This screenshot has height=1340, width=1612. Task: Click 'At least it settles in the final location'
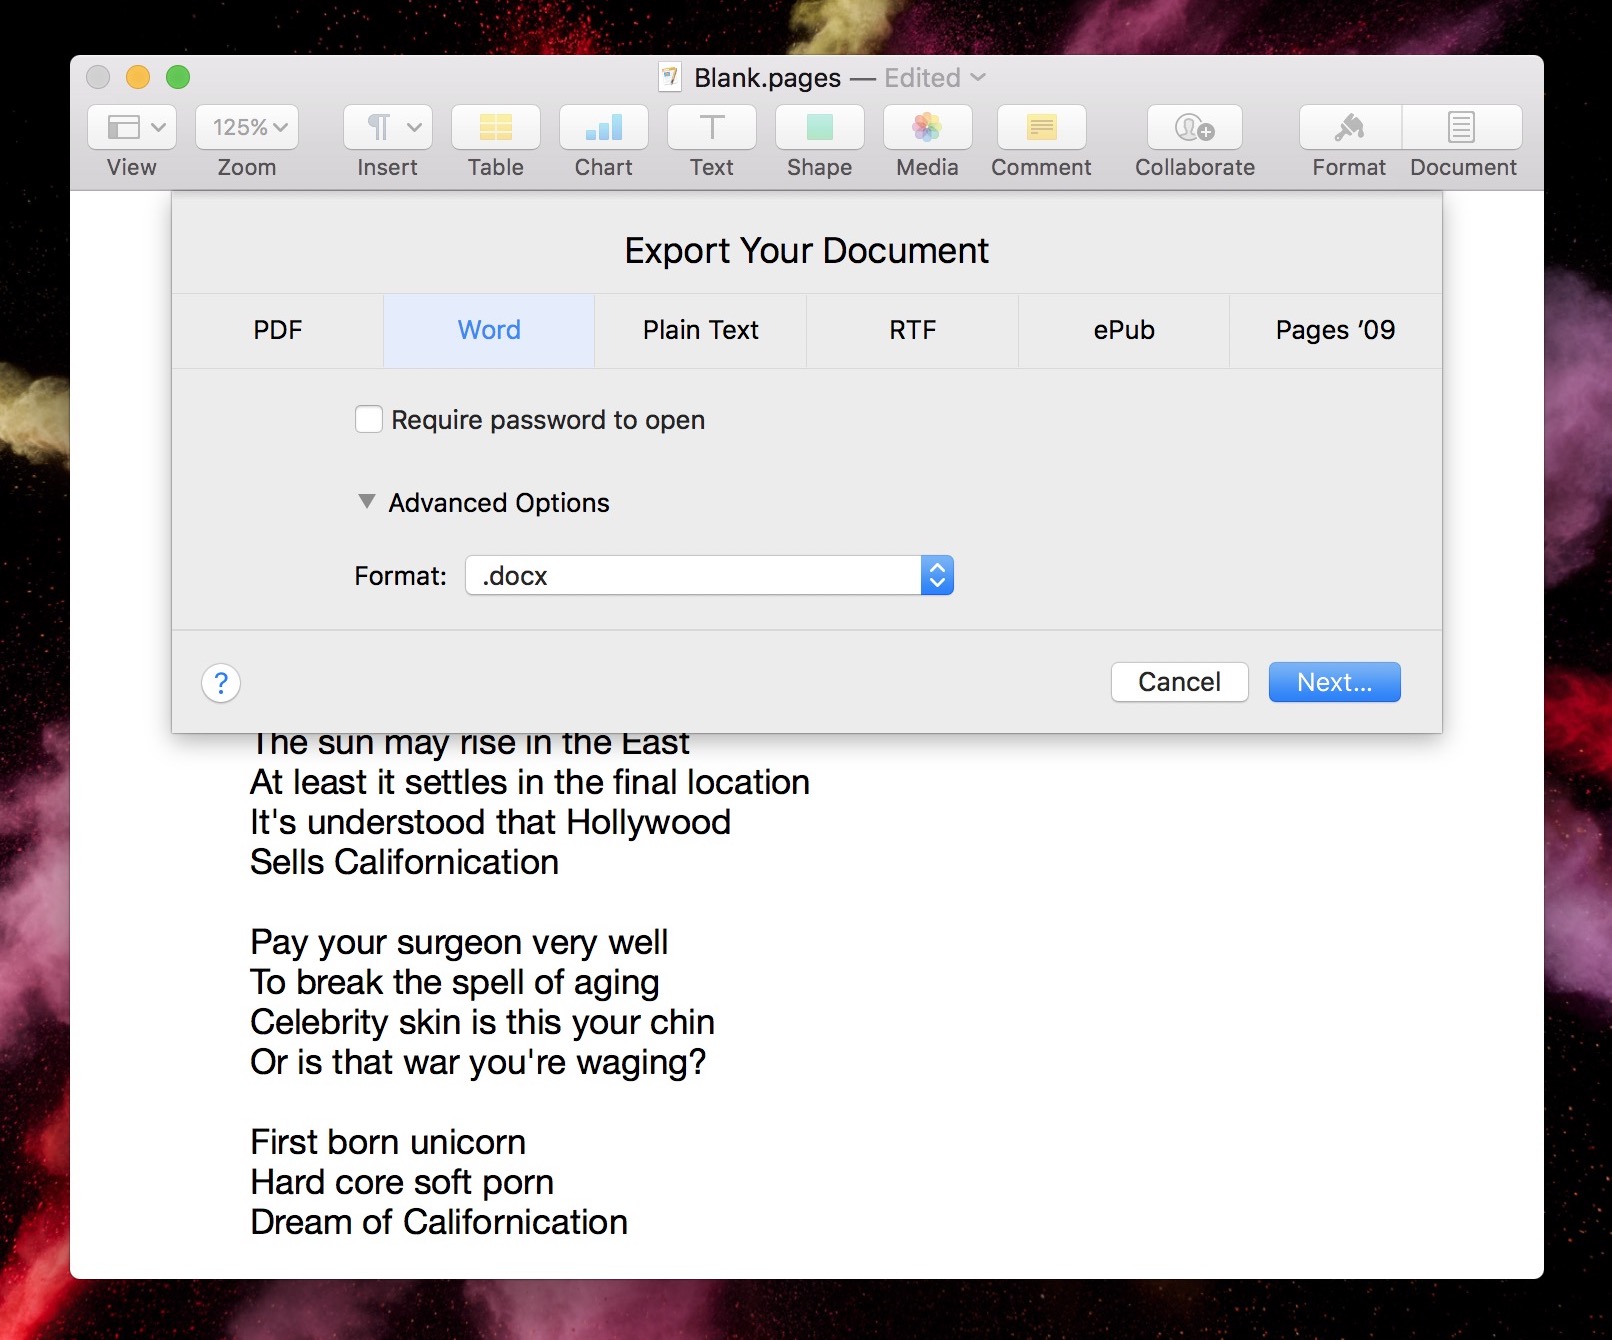[530, 782]
